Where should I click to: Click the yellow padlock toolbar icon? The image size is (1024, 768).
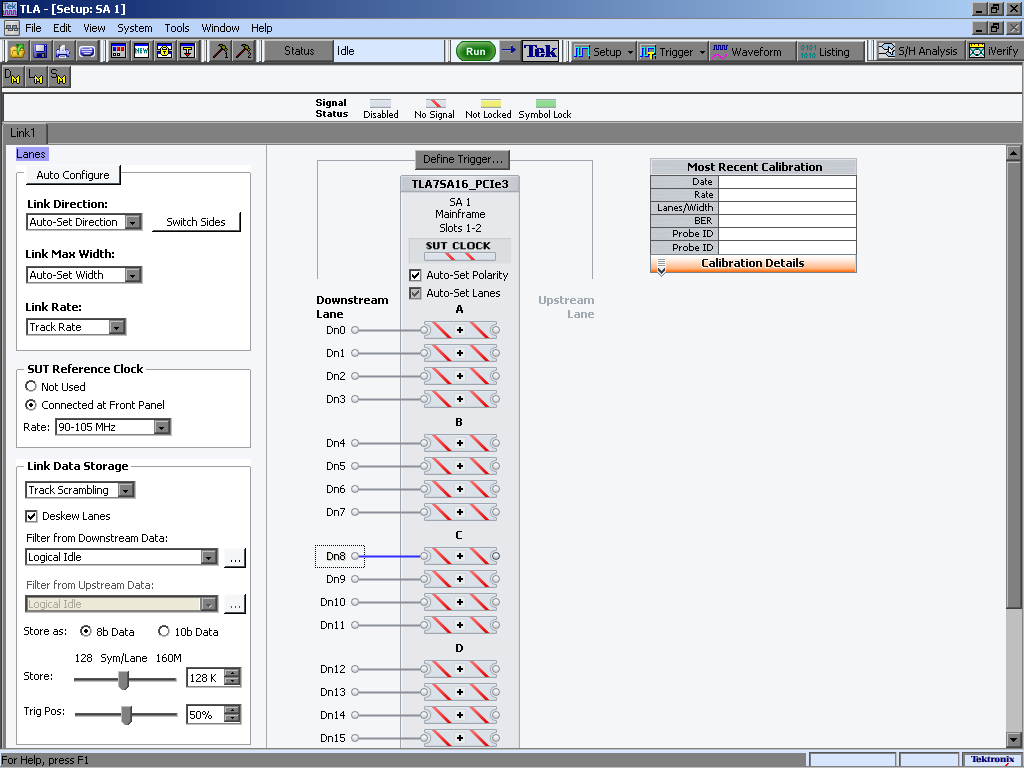tap(165, 51)
